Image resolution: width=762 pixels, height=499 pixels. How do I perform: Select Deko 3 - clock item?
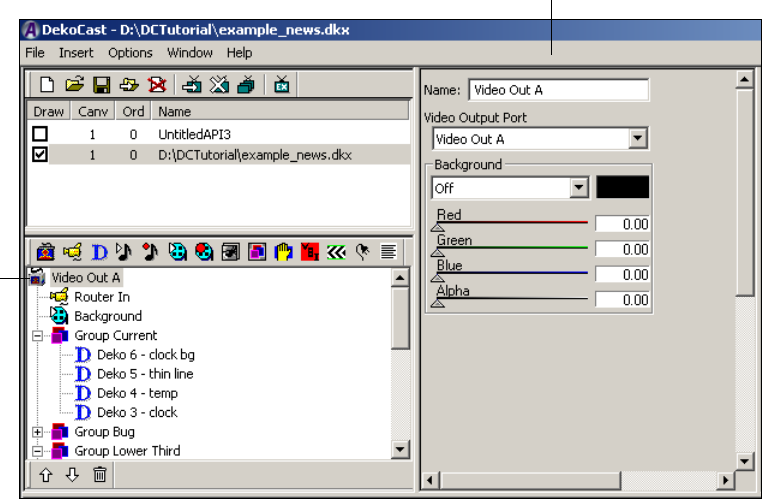[x=137, y=413]
